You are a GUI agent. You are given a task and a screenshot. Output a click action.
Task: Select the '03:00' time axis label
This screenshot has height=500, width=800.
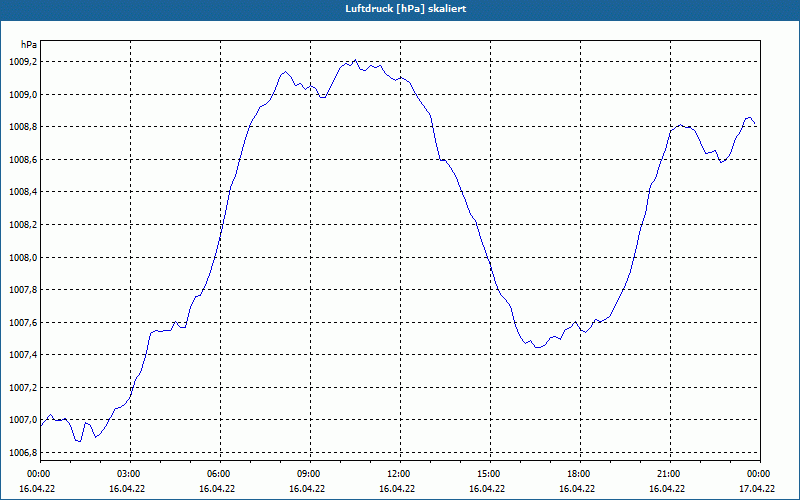(x=129, y=474)
